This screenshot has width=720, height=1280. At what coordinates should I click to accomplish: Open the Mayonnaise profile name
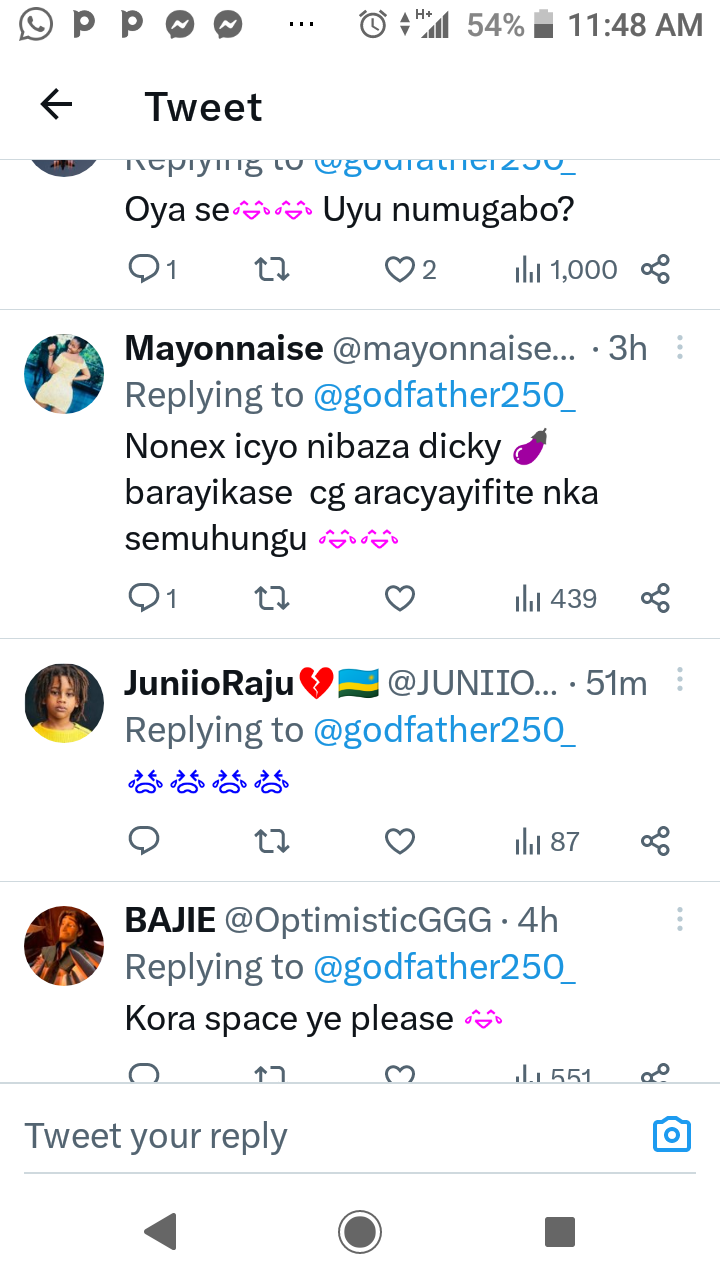224,348
